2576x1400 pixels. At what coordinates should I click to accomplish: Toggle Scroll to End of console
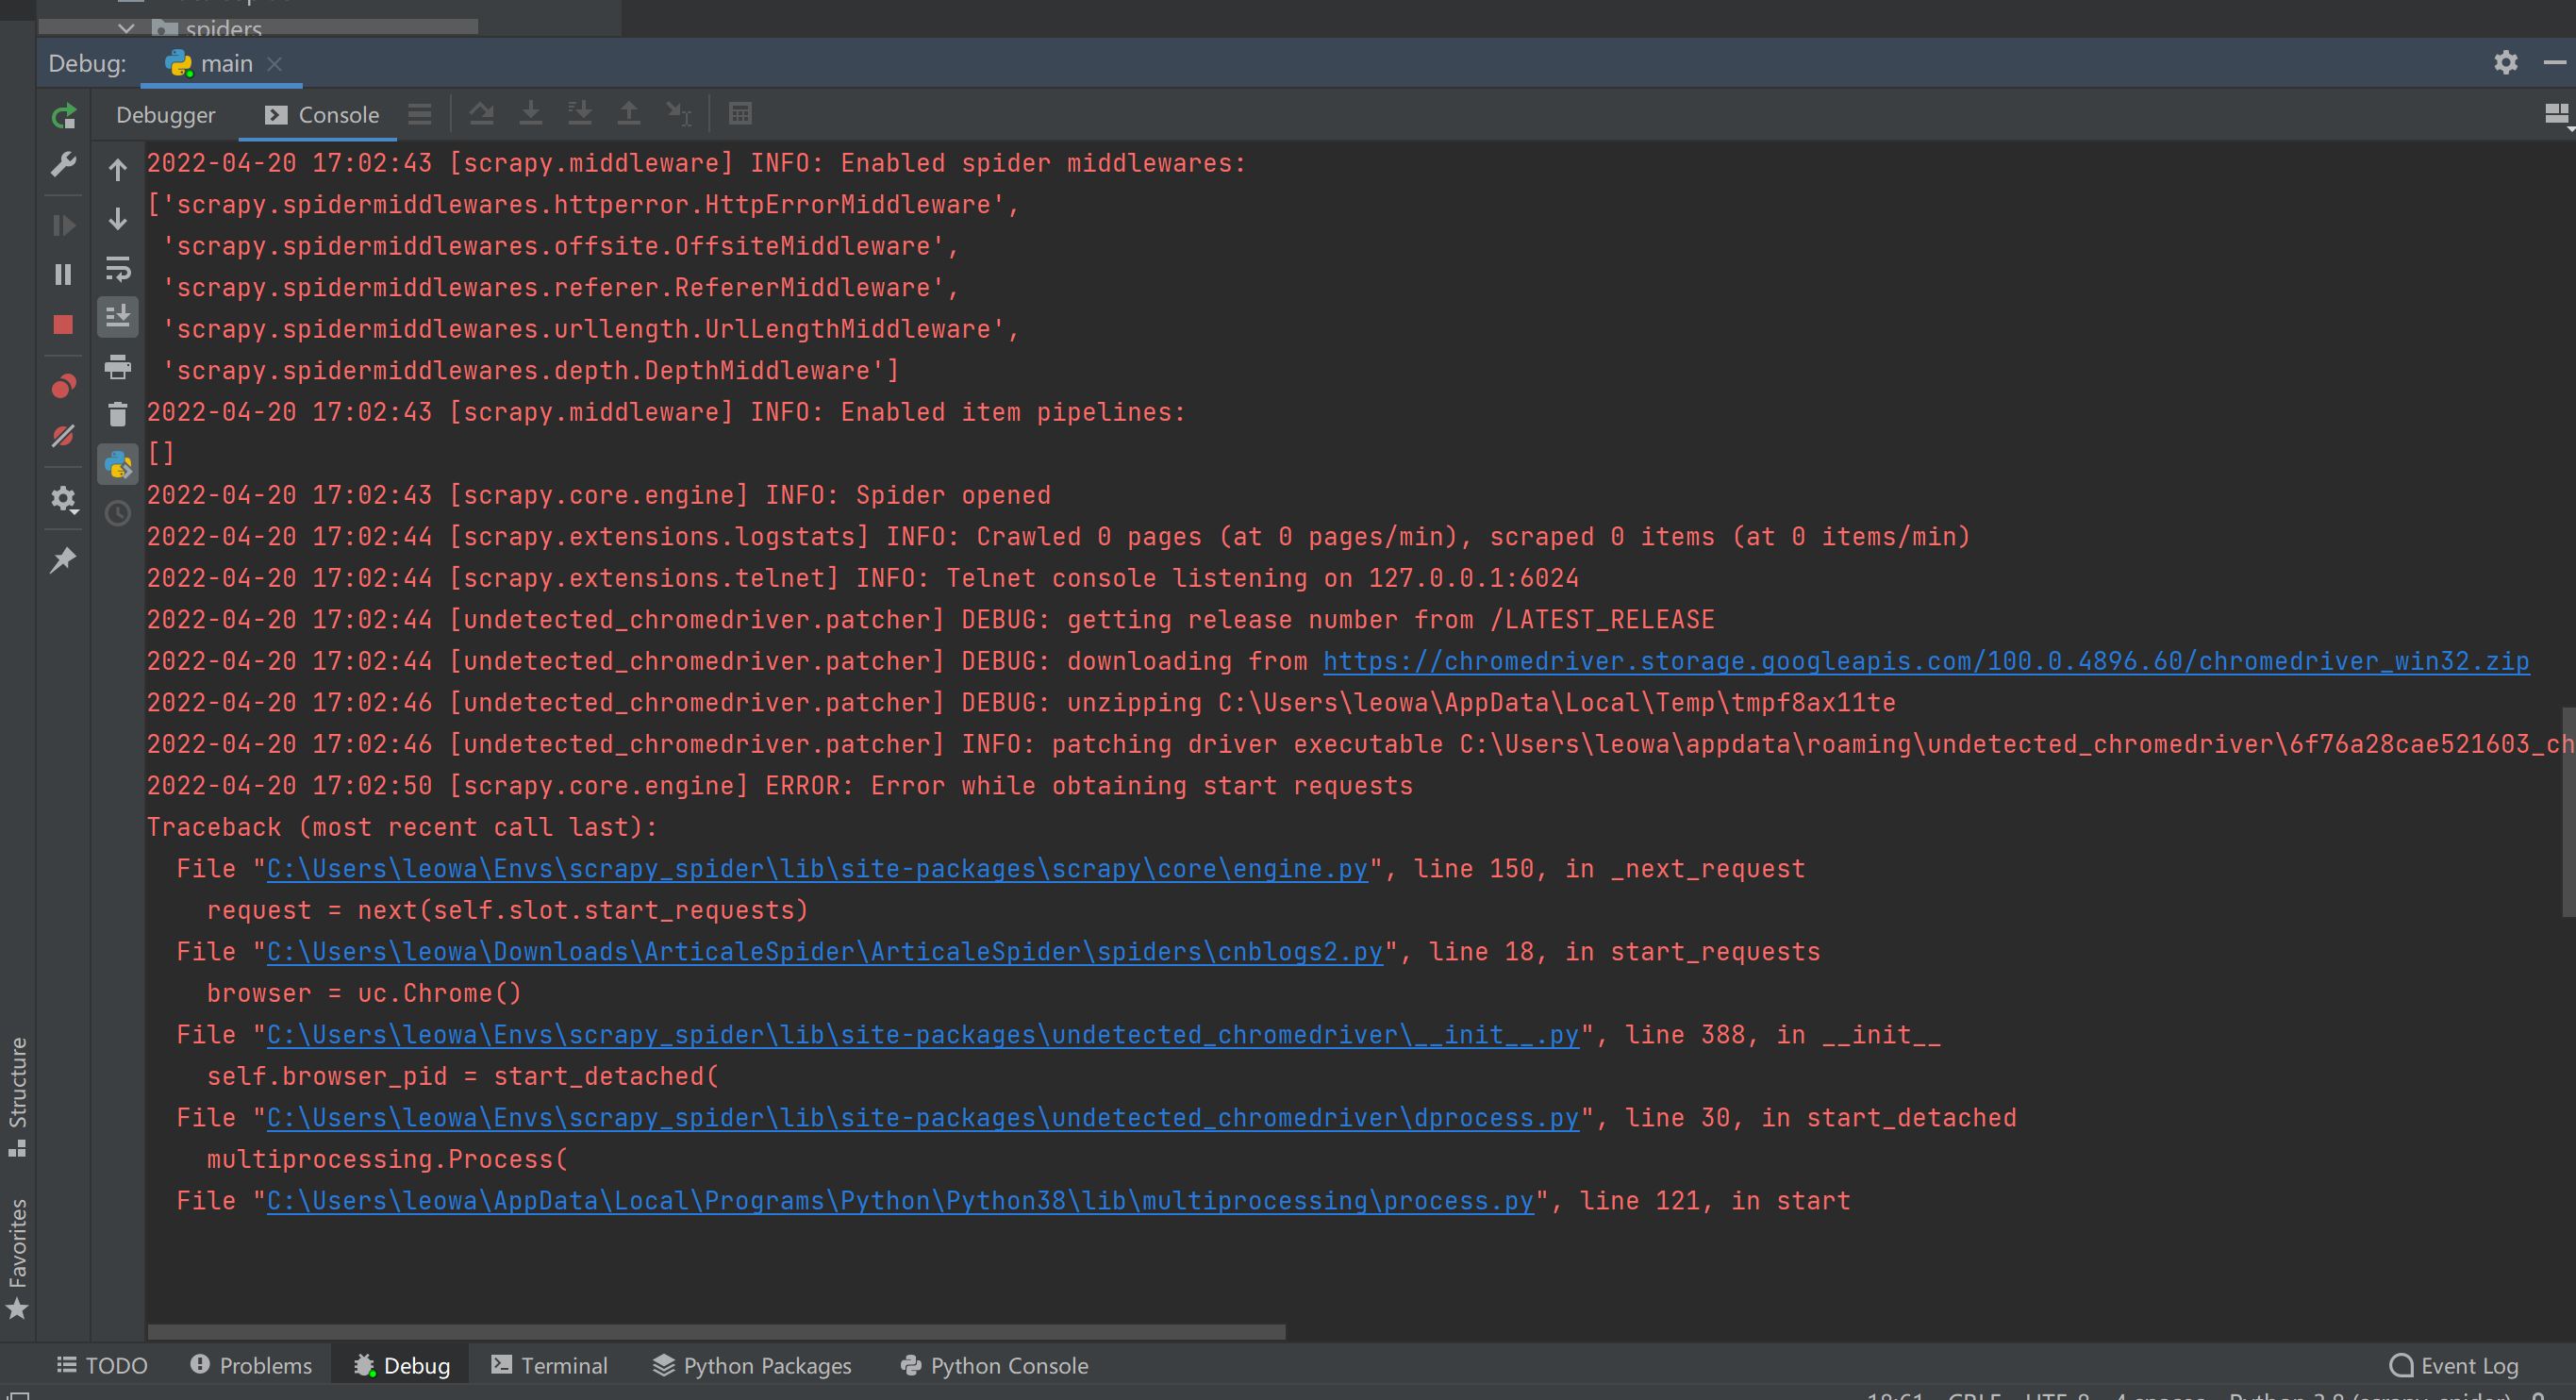pos(118,317)
